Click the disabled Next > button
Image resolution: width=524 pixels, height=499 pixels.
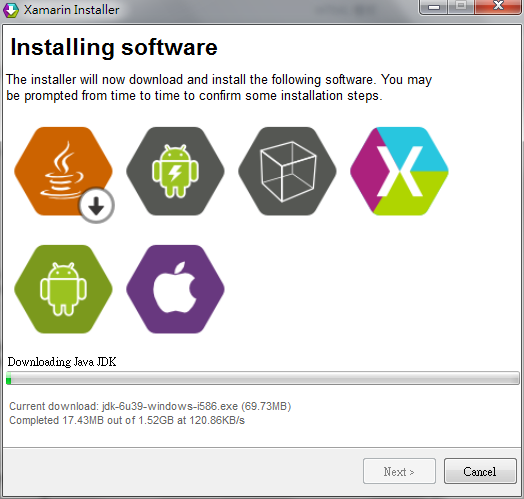(399, 471)
